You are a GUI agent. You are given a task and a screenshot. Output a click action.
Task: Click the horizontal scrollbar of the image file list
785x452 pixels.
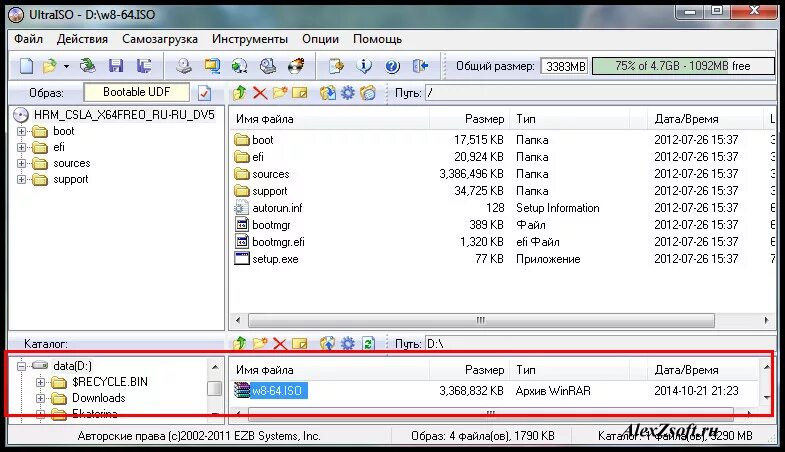(481, 320)
